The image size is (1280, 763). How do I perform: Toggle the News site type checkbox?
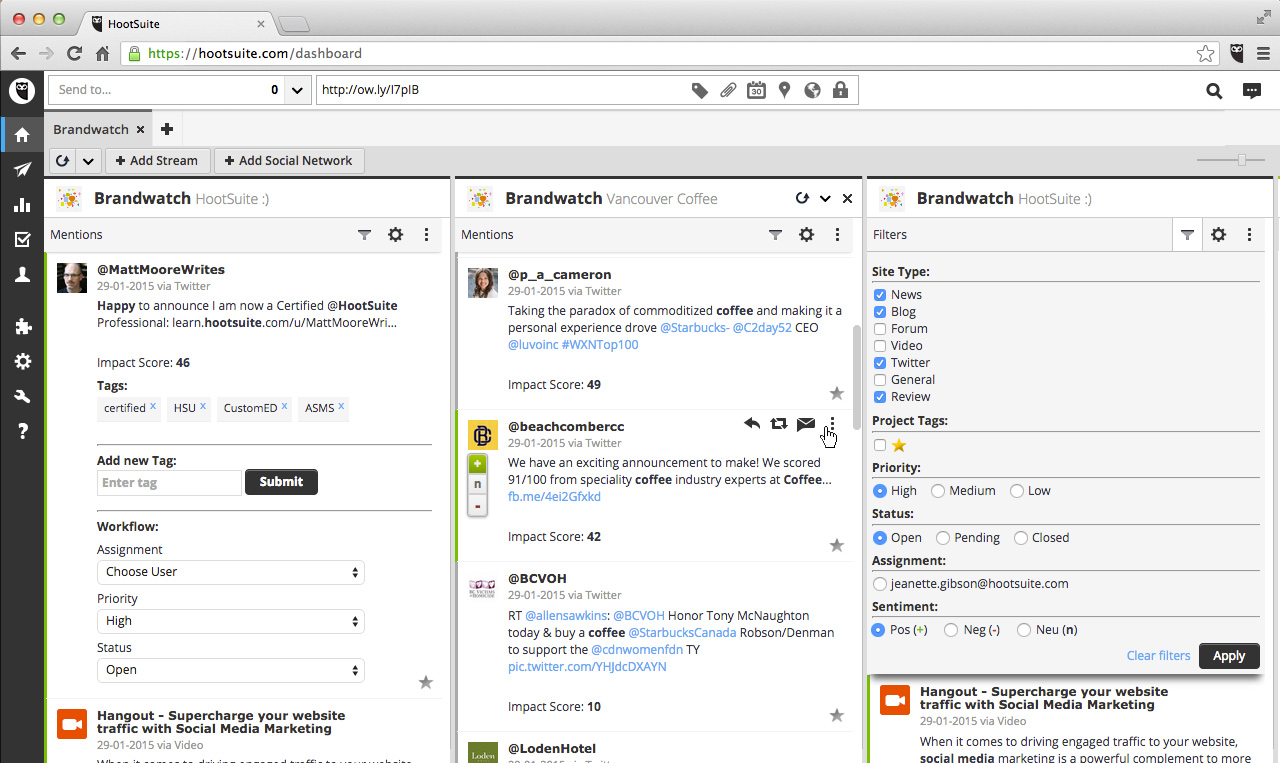click(x=880, y=295)
